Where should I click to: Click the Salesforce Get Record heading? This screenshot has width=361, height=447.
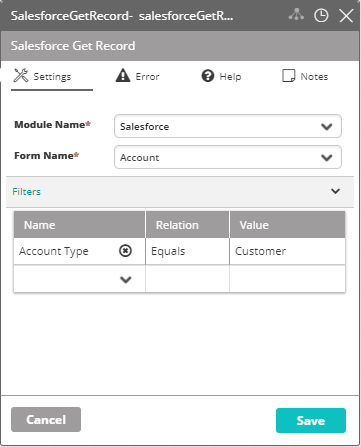pyautogui.click(x=73, y=46)
